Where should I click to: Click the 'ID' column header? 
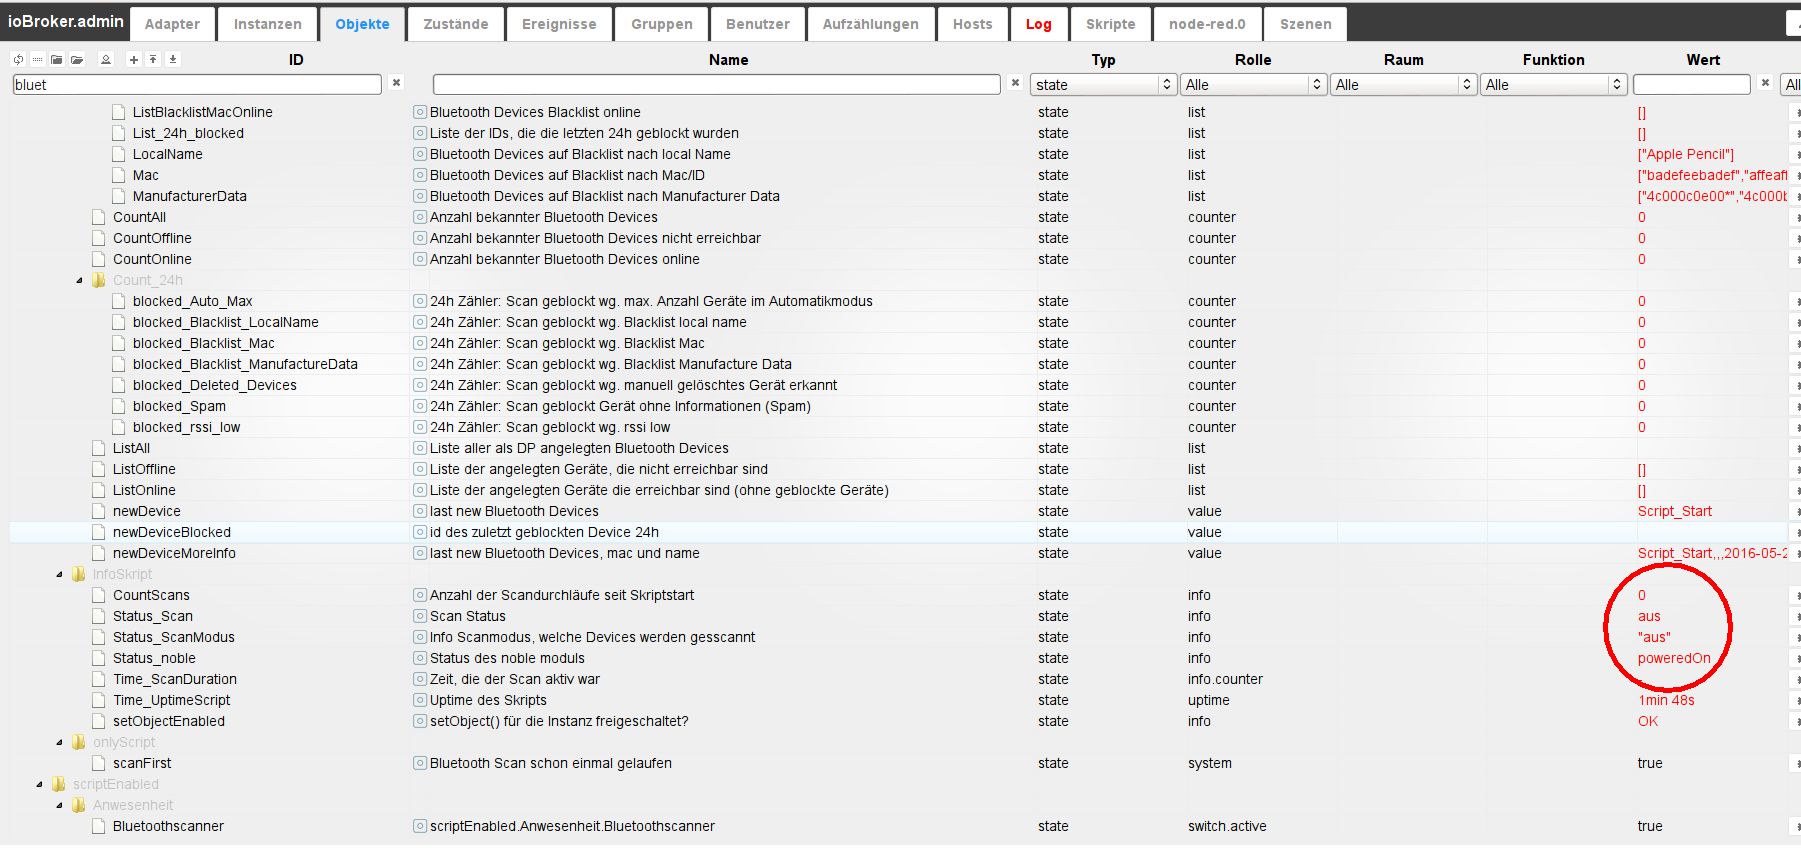(x=296, y=60)
